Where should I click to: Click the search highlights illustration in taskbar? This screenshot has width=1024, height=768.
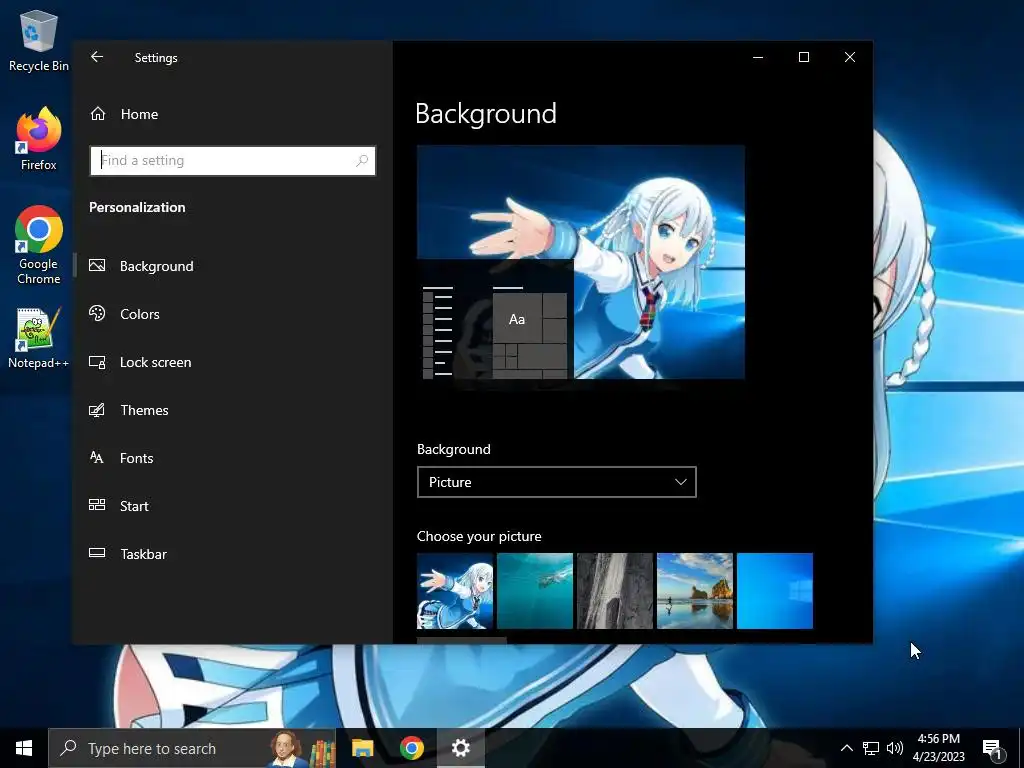tap(302, 748)
